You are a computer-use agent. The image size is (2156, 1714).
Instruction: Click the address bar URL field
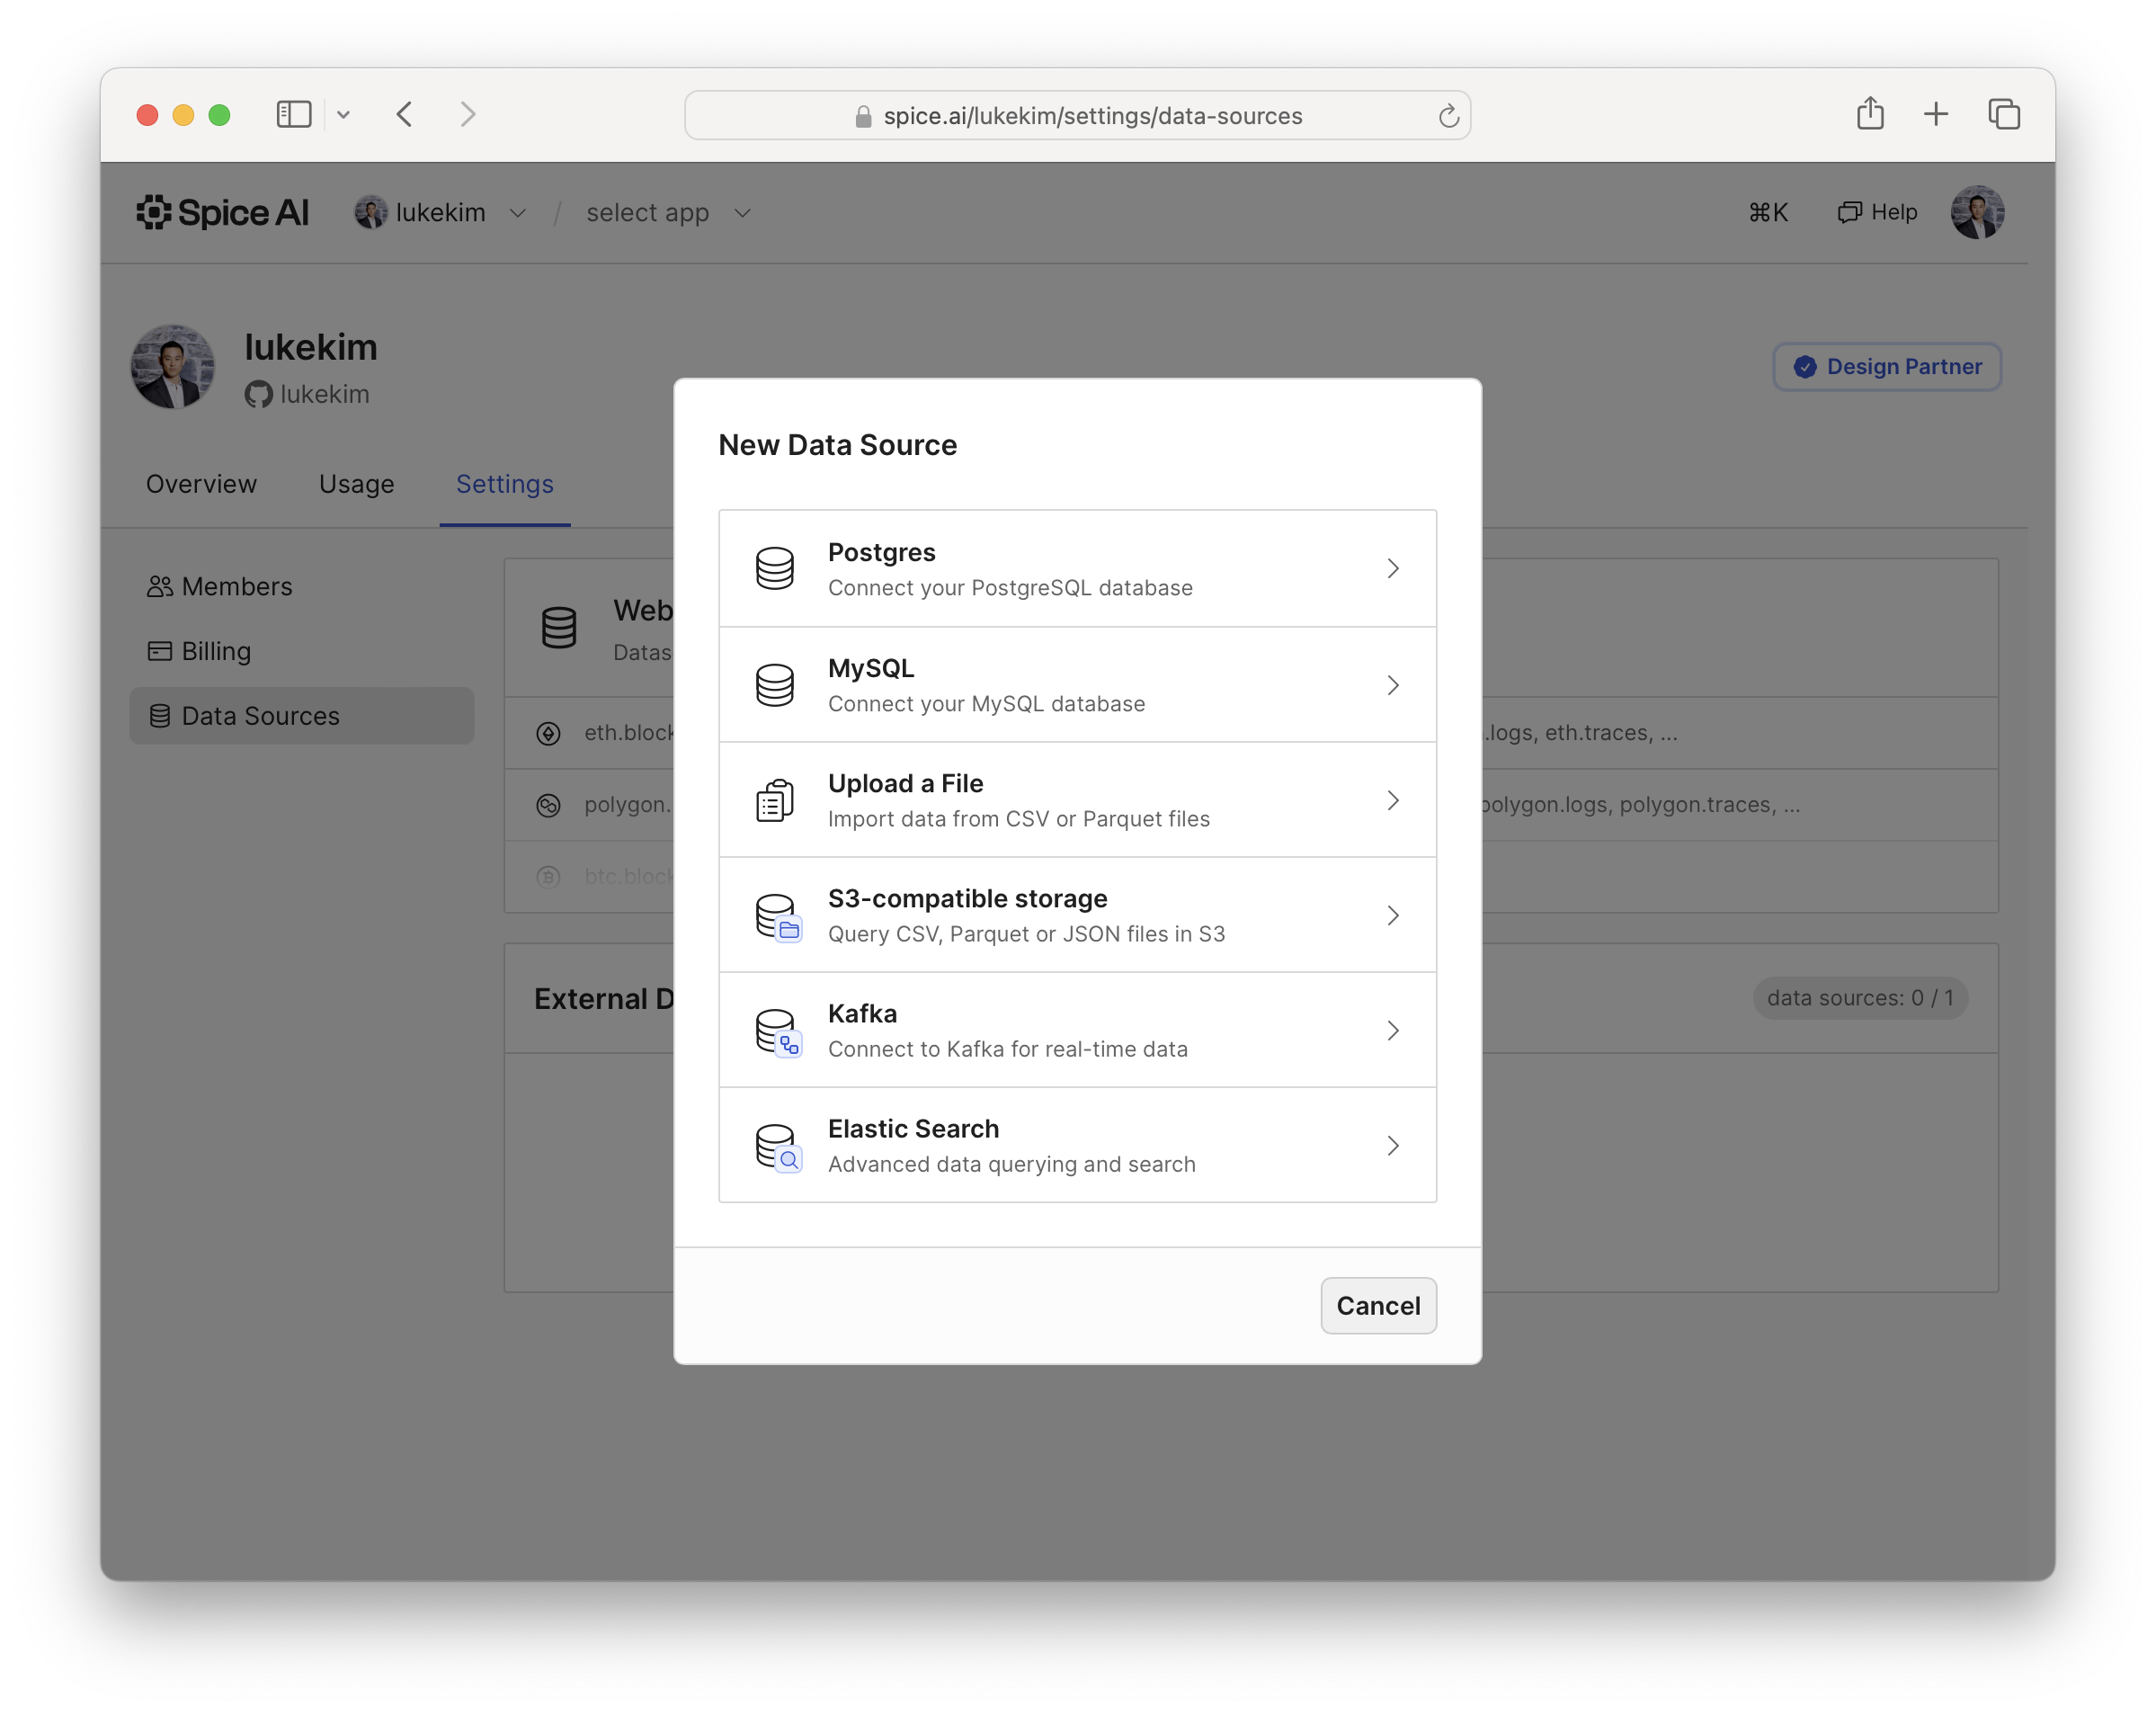pyautogui.click(x=1091, y=116)
